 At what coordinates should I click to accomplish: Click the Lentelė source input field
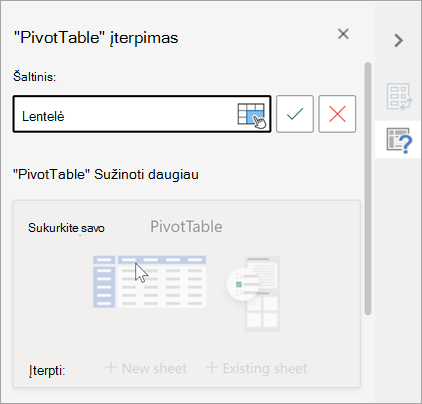142,114
